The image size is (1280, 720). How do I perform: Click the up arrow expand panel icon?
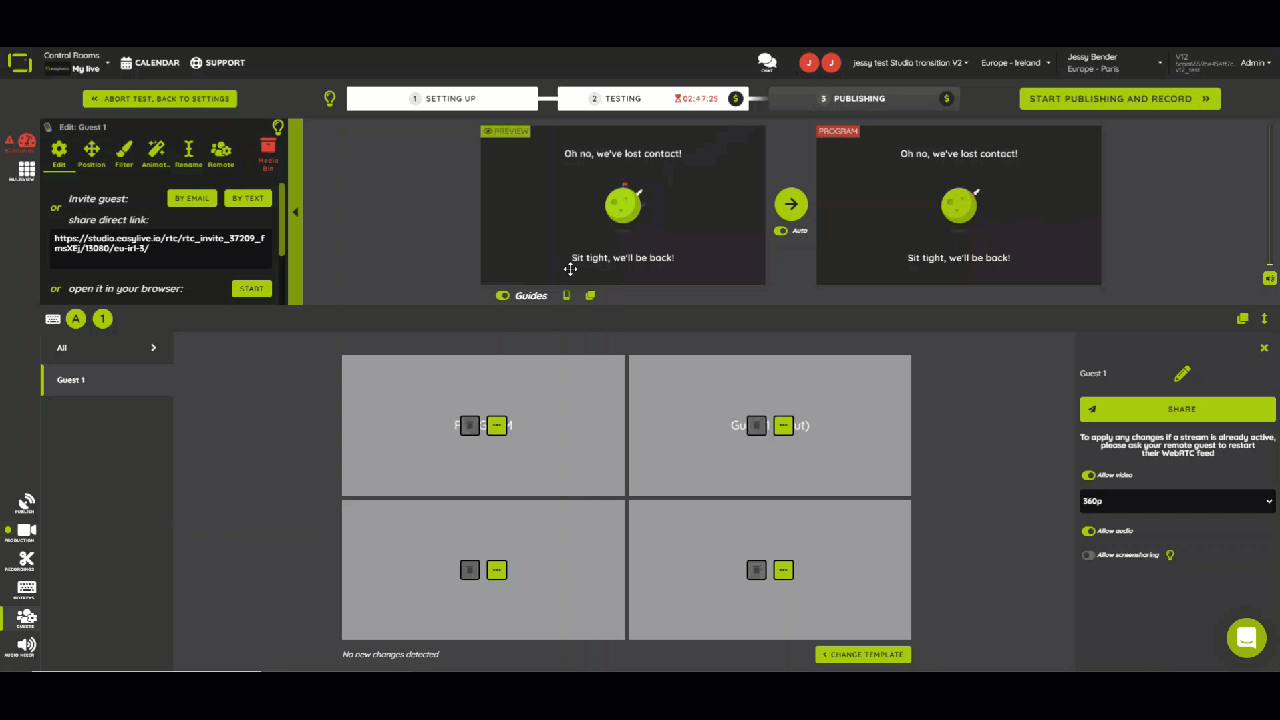pyautogui.click(x=1264, y=318)
